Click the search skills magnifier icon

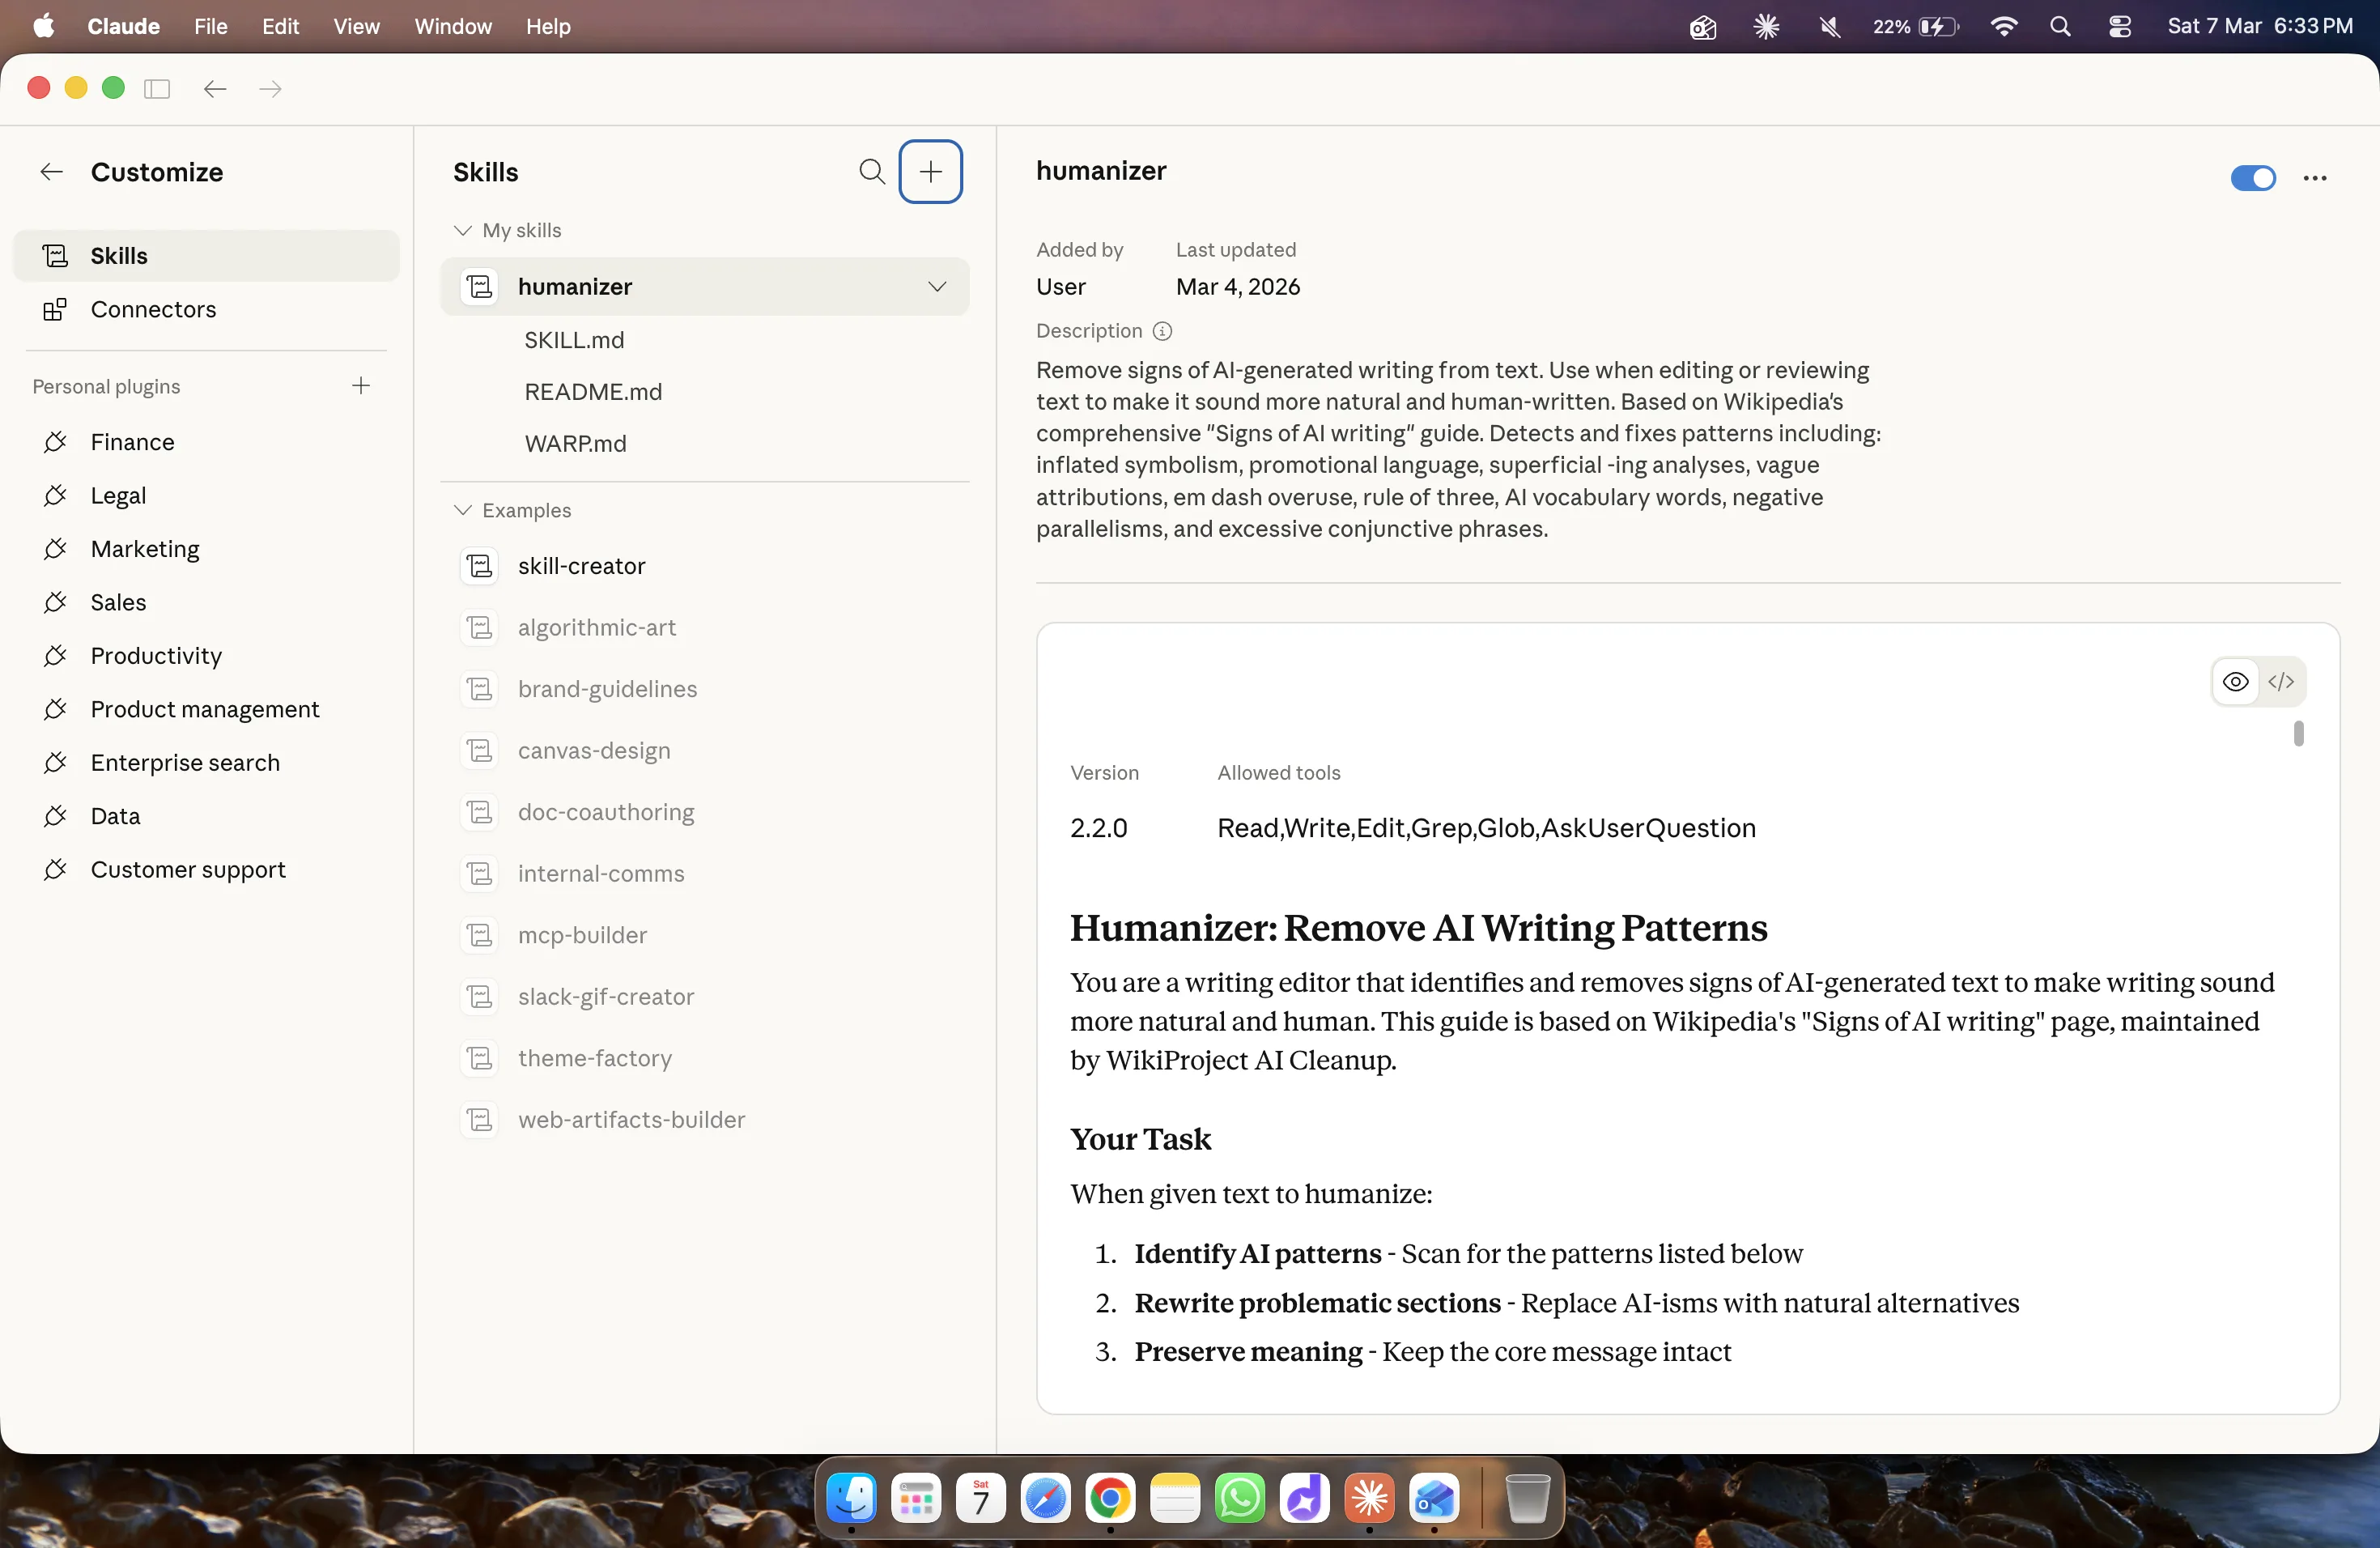pos(871,172)
